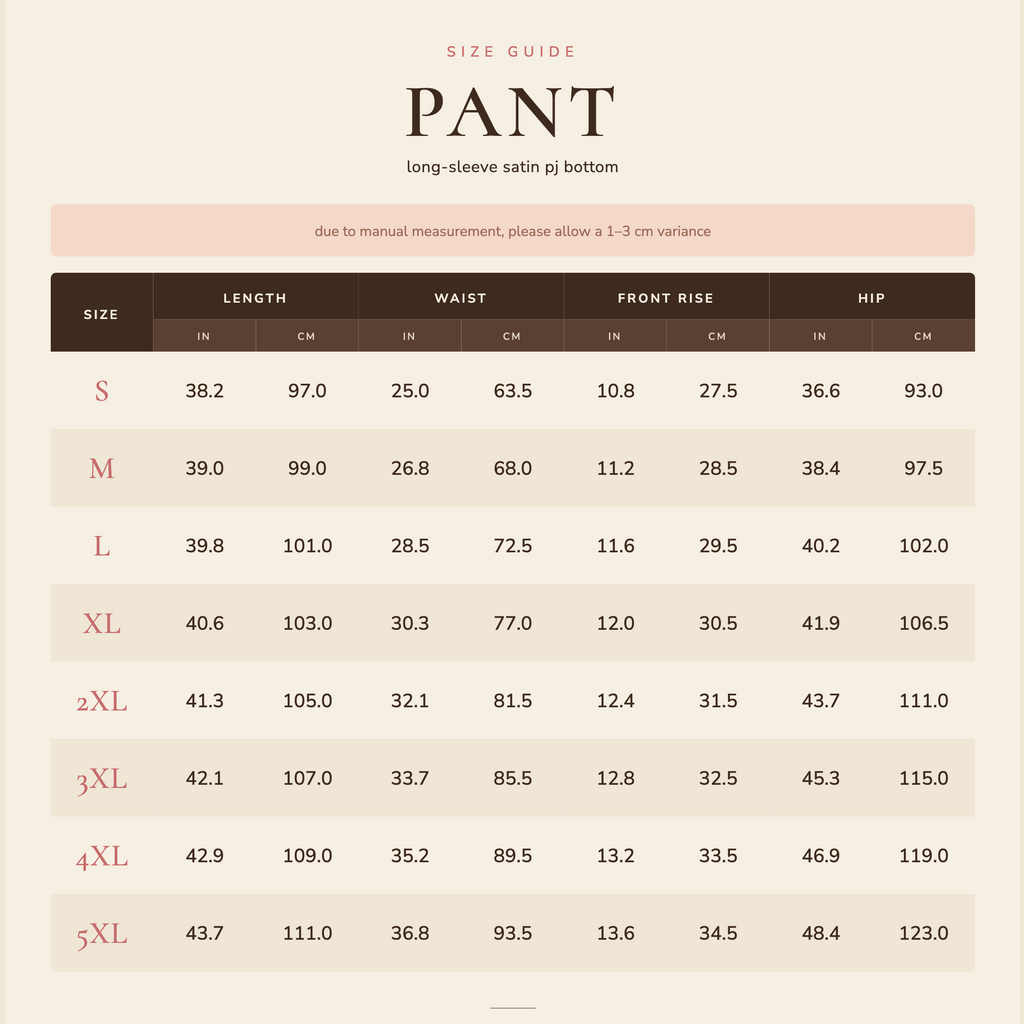This screenshot has height=1024, width=1024.
Task: Click the FRONT RISE column header
Action: click(x=666, y=298)
